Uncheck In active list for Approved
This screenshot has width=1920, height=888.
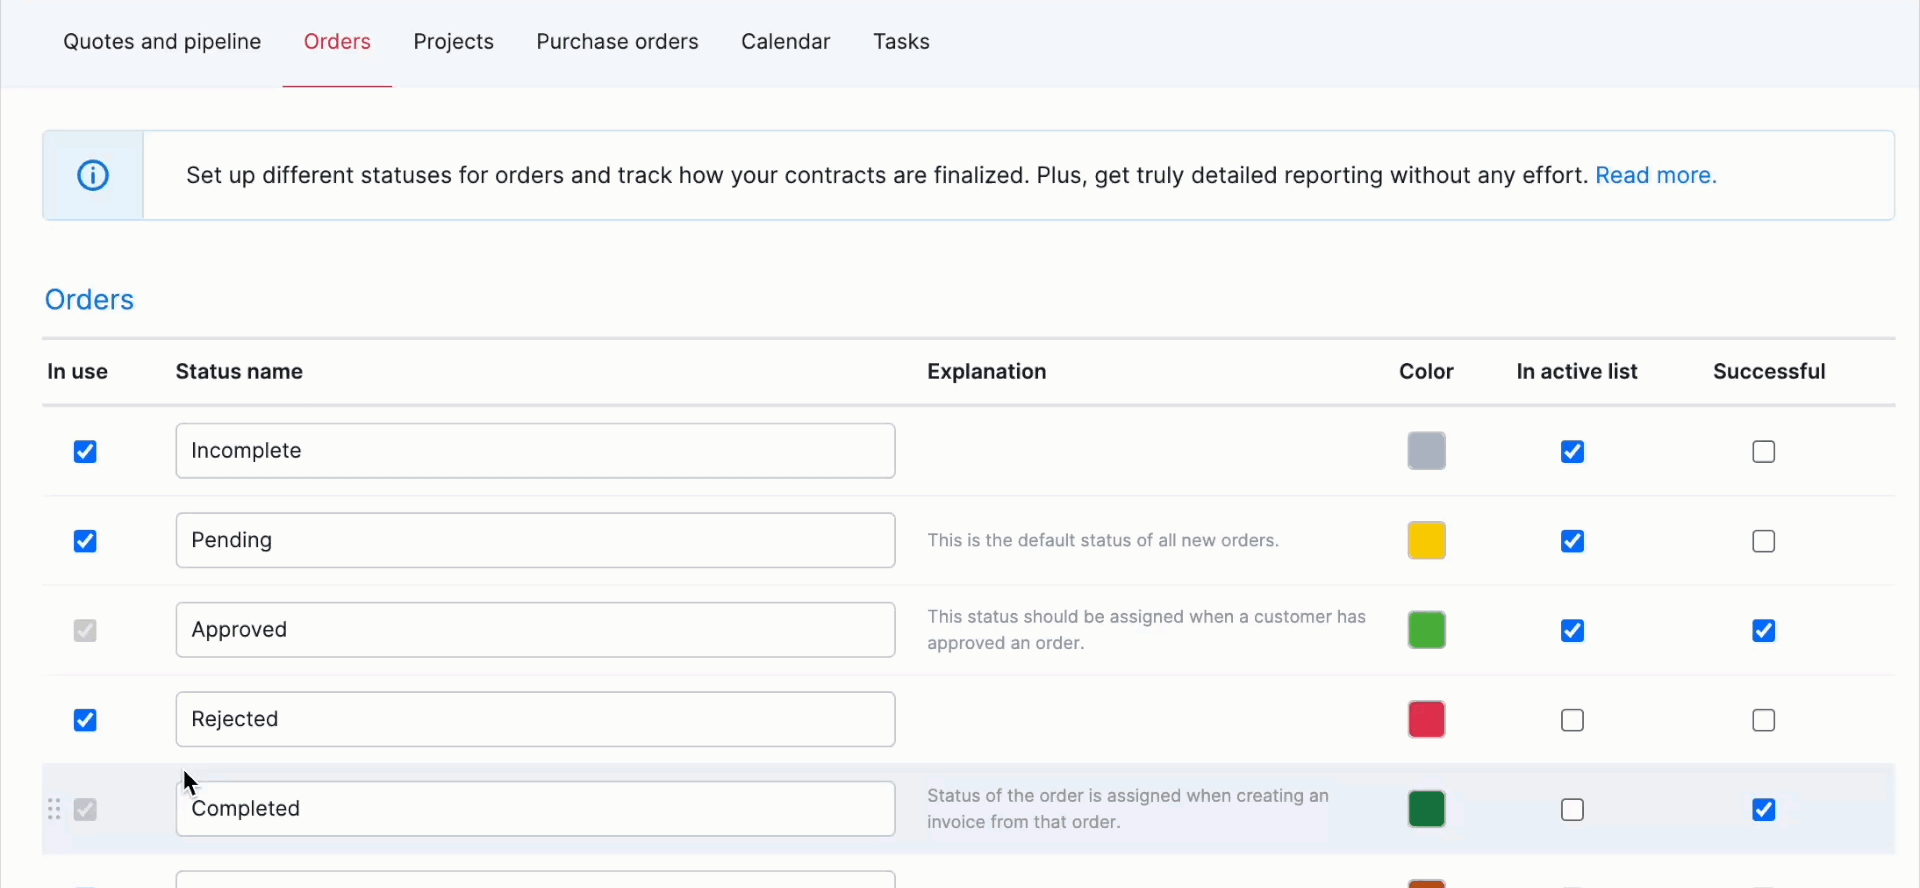[1573, 631]
